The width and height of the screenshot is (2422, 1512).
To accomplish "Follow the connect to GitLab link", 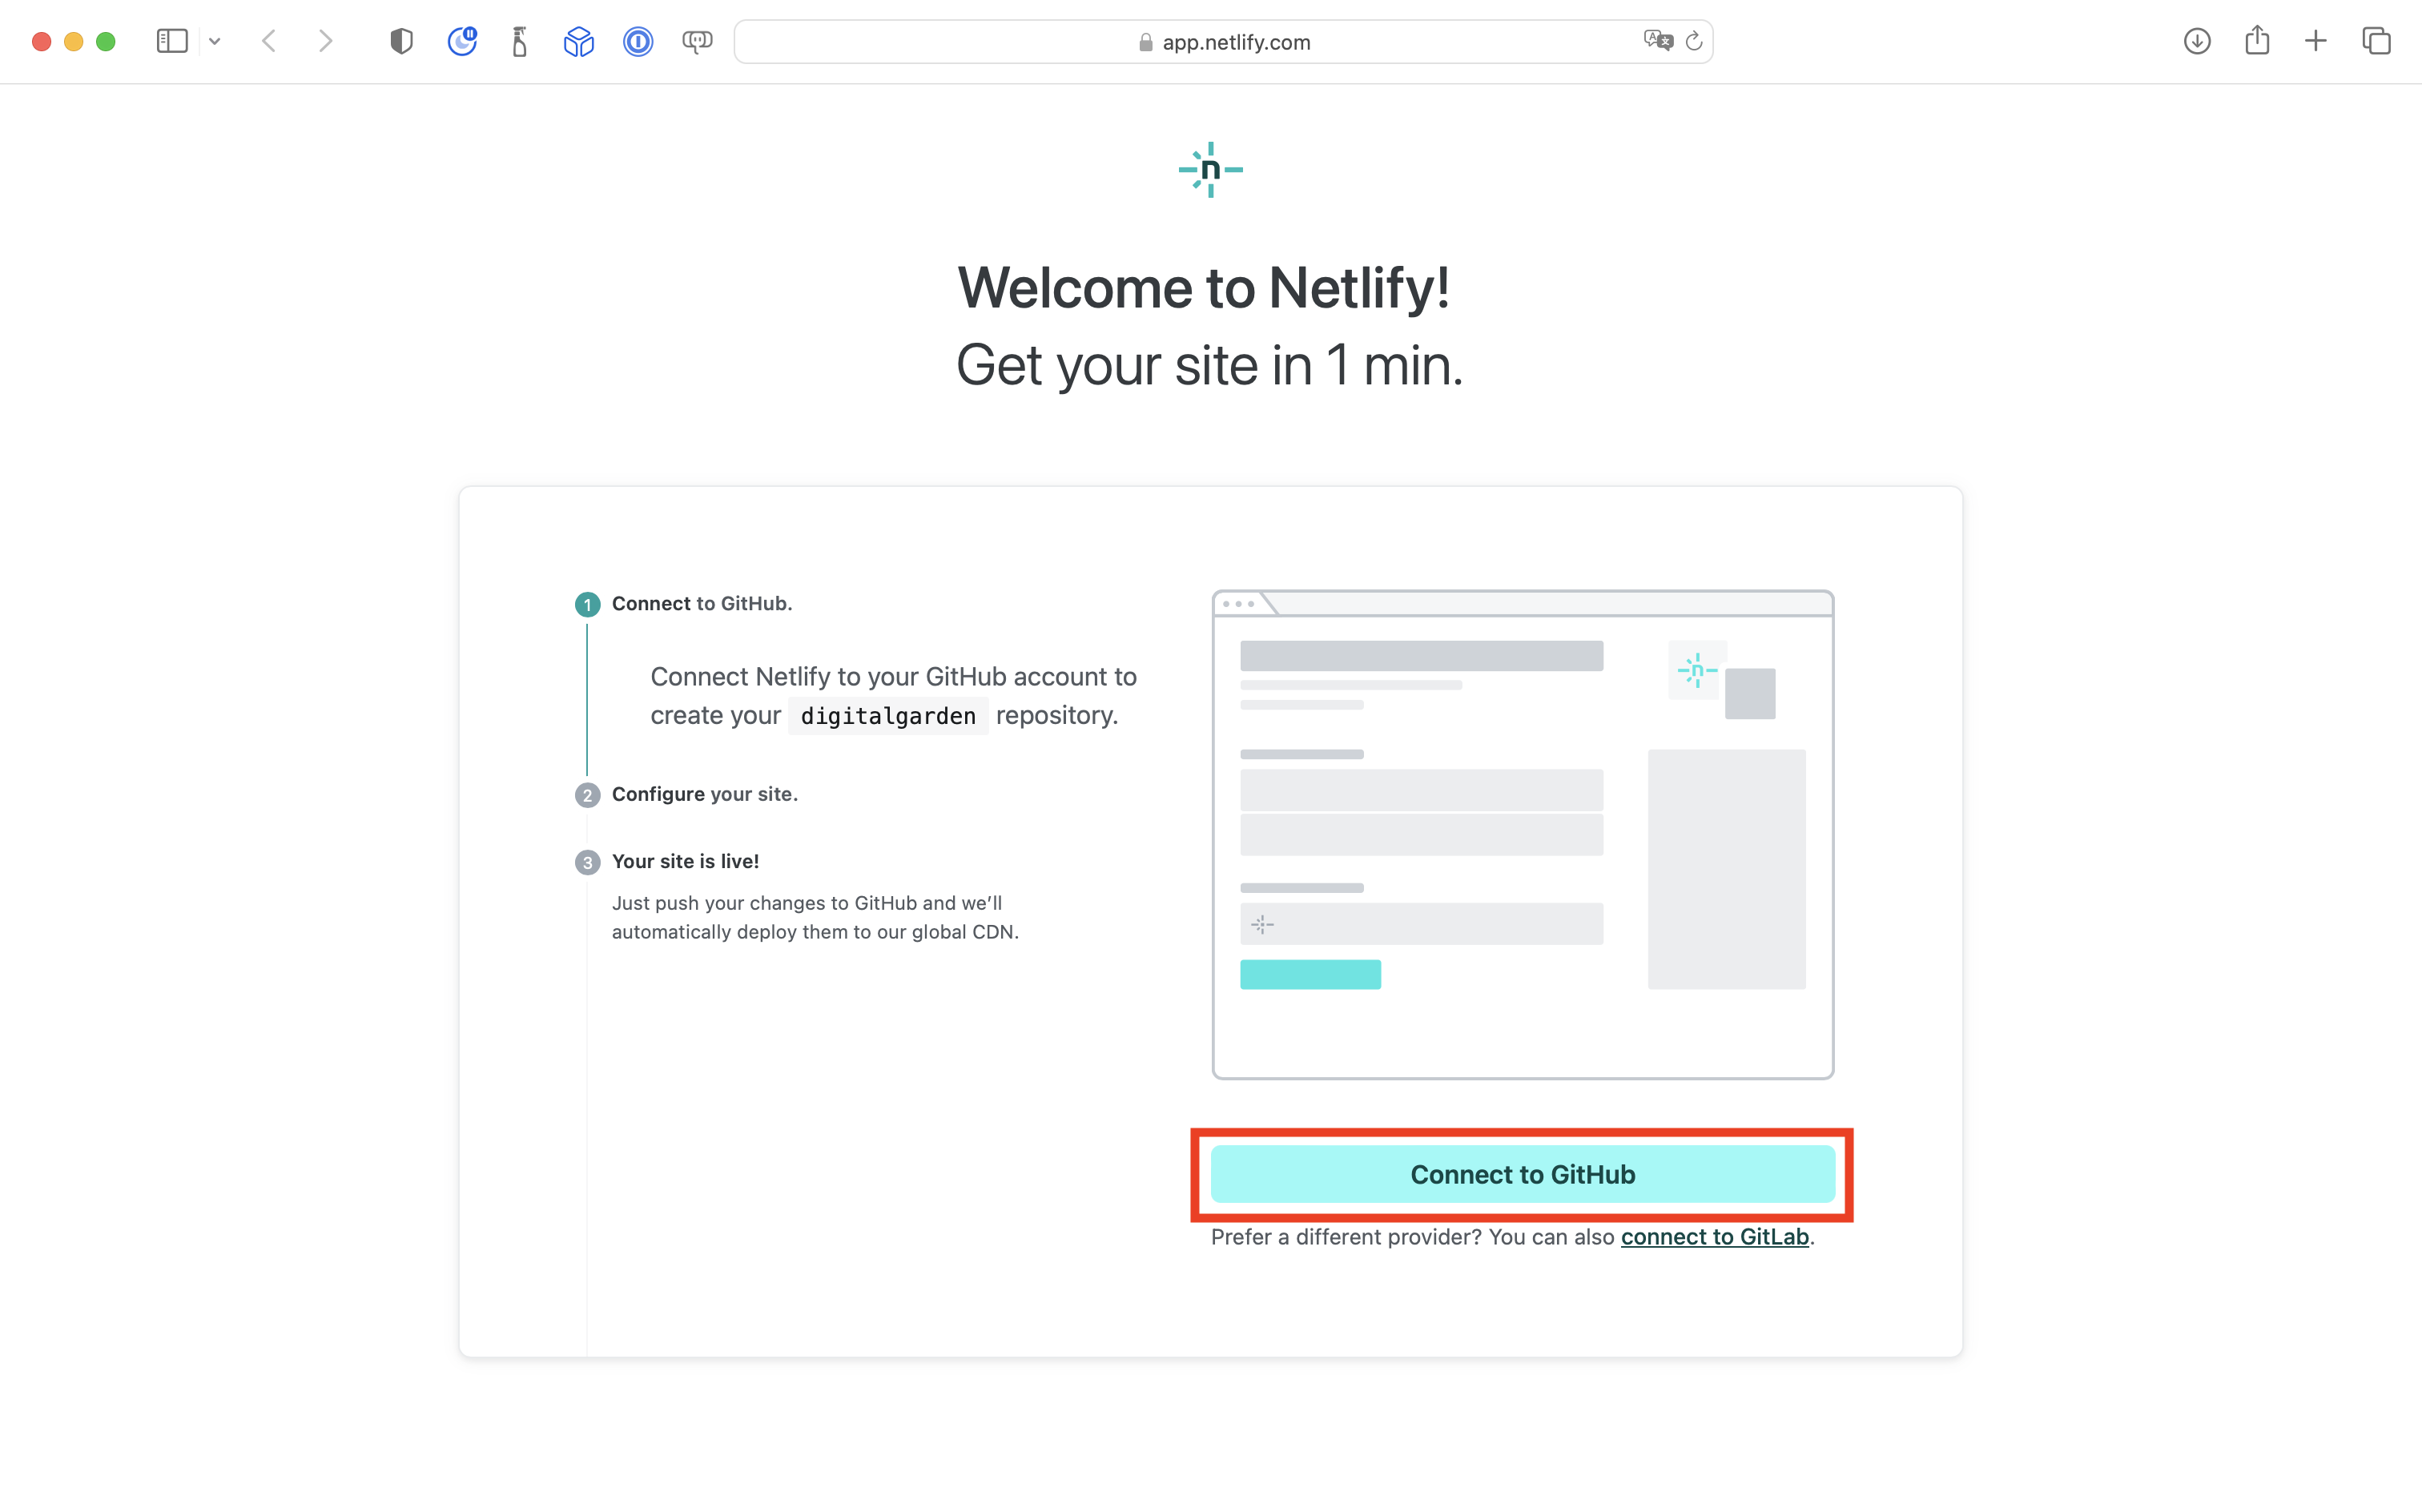I will point(1714,1237).
